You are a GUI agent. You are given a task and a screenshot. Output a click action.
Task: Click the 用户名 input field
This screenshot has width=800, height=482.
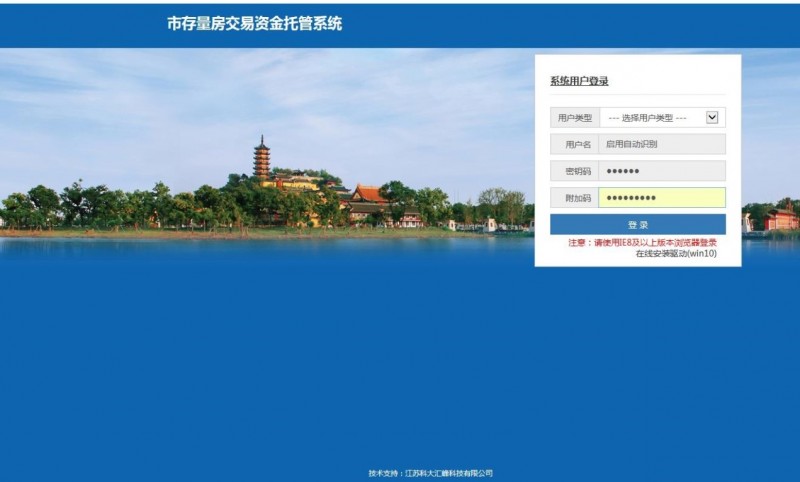(661, 144)
